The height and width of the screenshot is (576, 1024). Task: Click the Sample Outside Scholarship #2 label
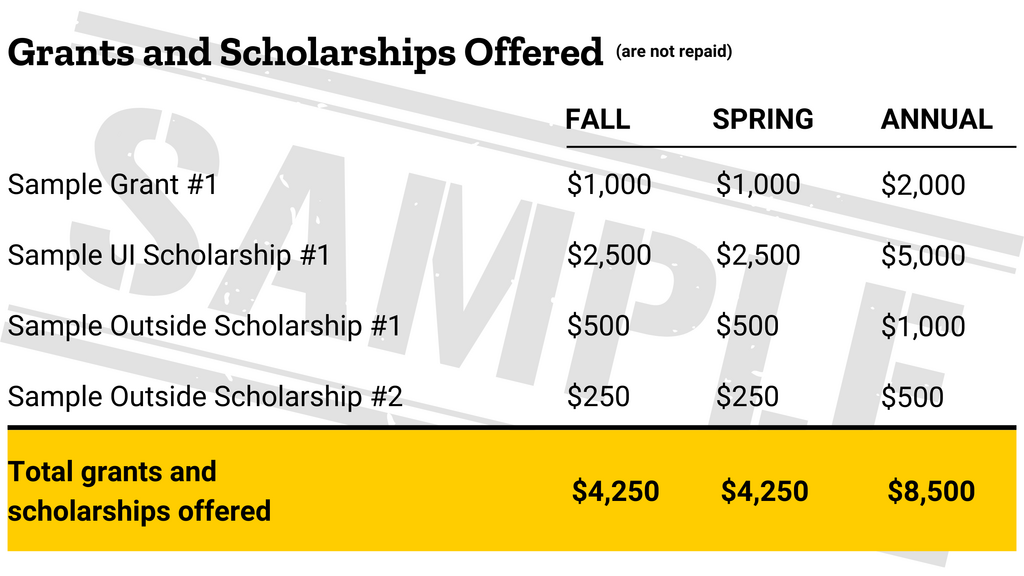(x=205, y=396)
